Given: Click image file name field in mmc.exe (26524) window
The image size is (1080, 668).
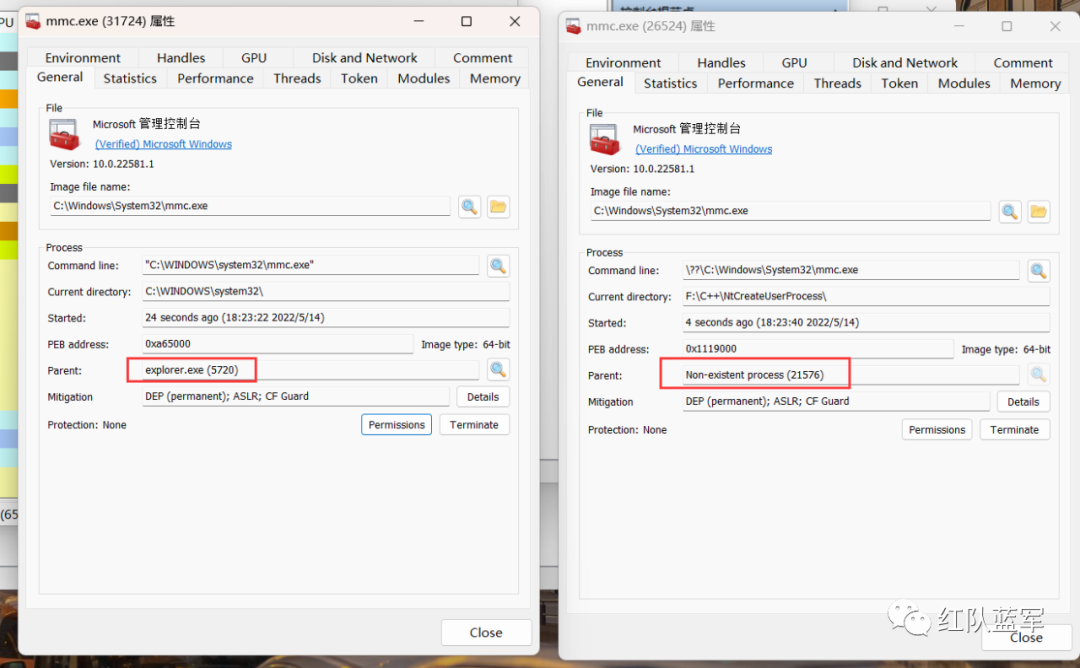Looking at the screenshot, I should [x=790, y=211].
